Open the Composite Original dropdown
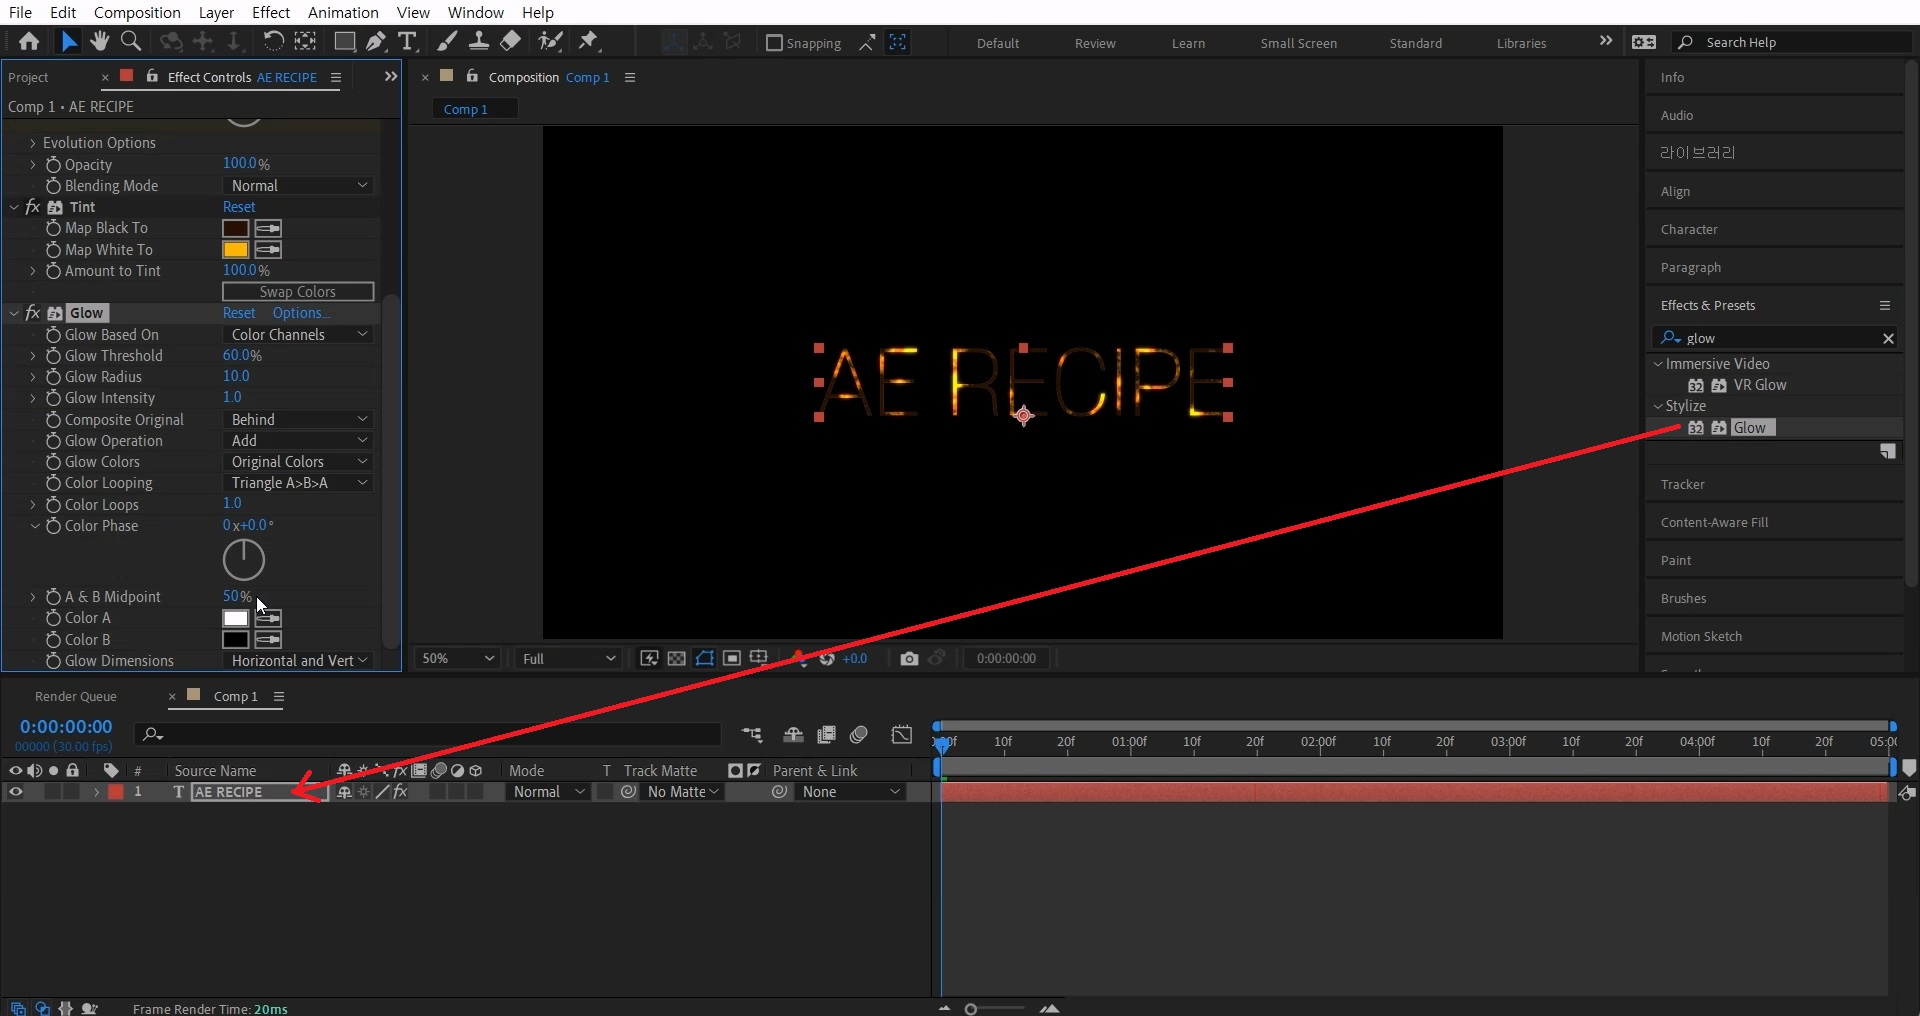Image resolution: width=1920 pixels, height=1016 pixels. point(298,420)
